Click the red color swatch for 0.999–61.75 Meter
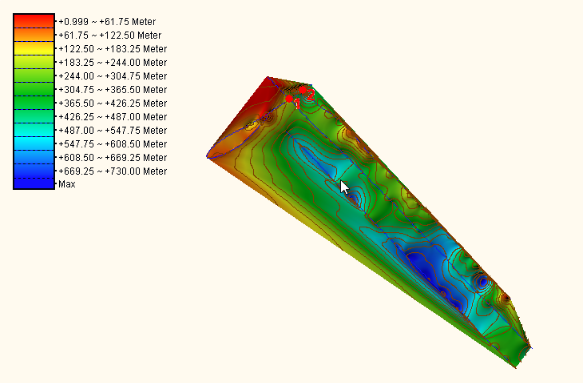 point(34,21)
